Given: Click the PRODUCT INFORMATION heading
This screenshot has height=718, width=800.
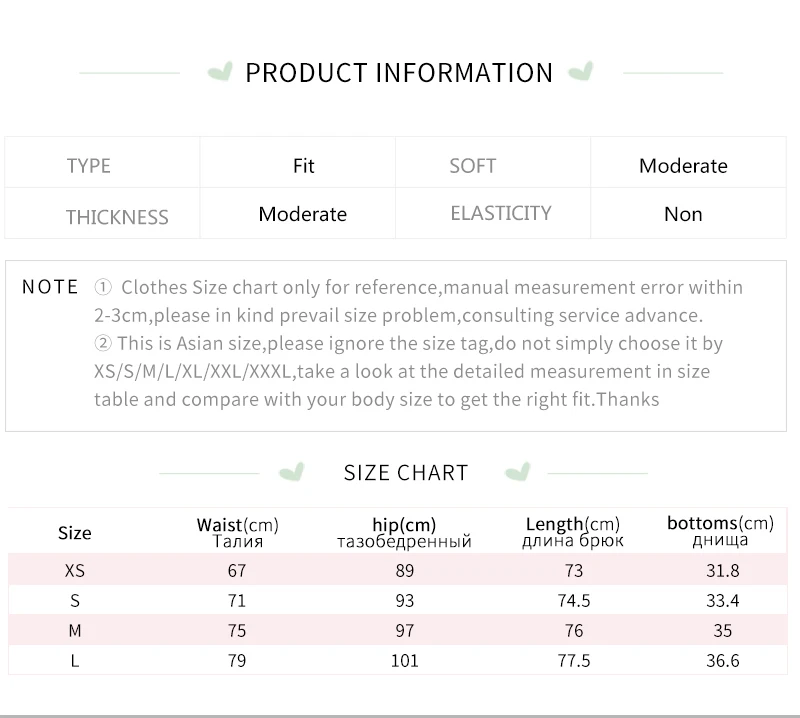Looking at the screenshot, I should (399, 73).
